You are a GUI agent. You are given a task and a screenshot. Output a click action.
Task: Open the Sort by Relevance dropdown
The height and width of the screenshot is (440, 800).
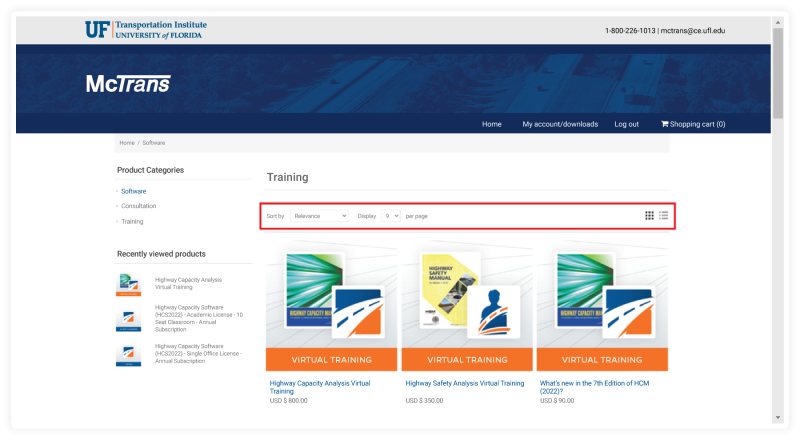pyautogui.click(x=319, y=216)
